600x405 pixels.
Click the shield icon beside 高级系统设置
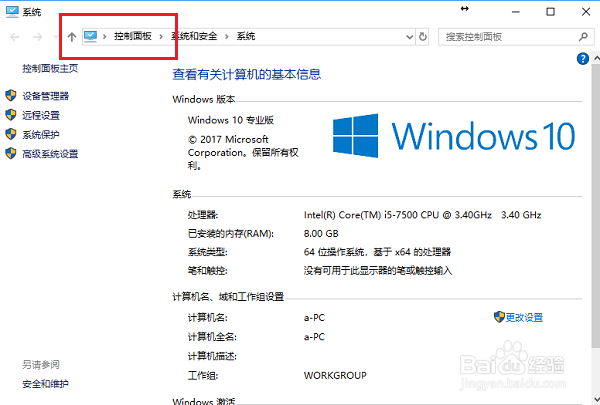(x=11, y=154)
